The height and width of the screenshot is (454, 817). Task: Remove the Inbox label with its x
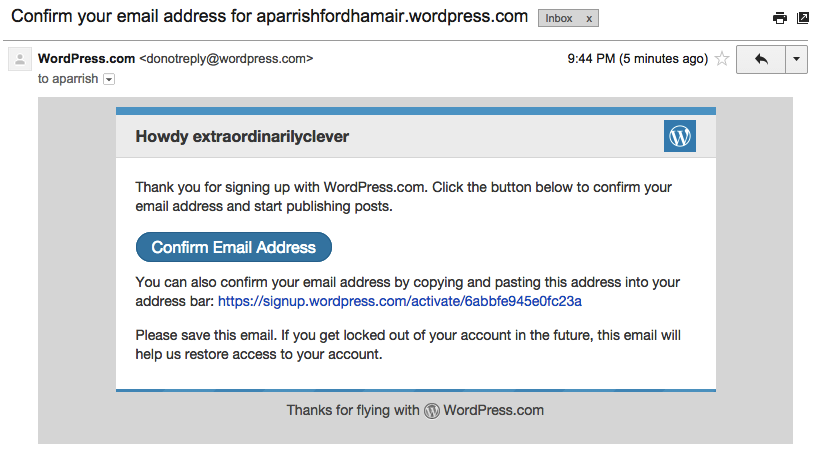click(x=589, y=19)
